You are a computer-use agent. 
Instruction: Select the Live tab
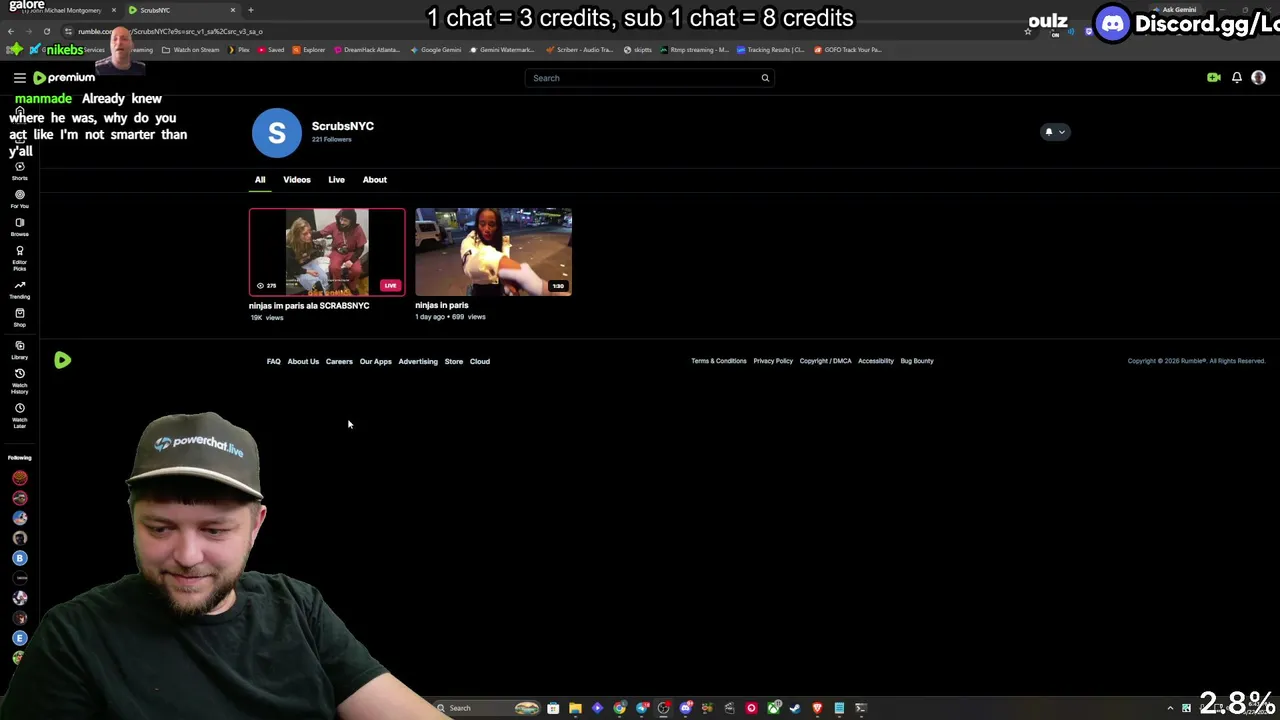(336, 180)
